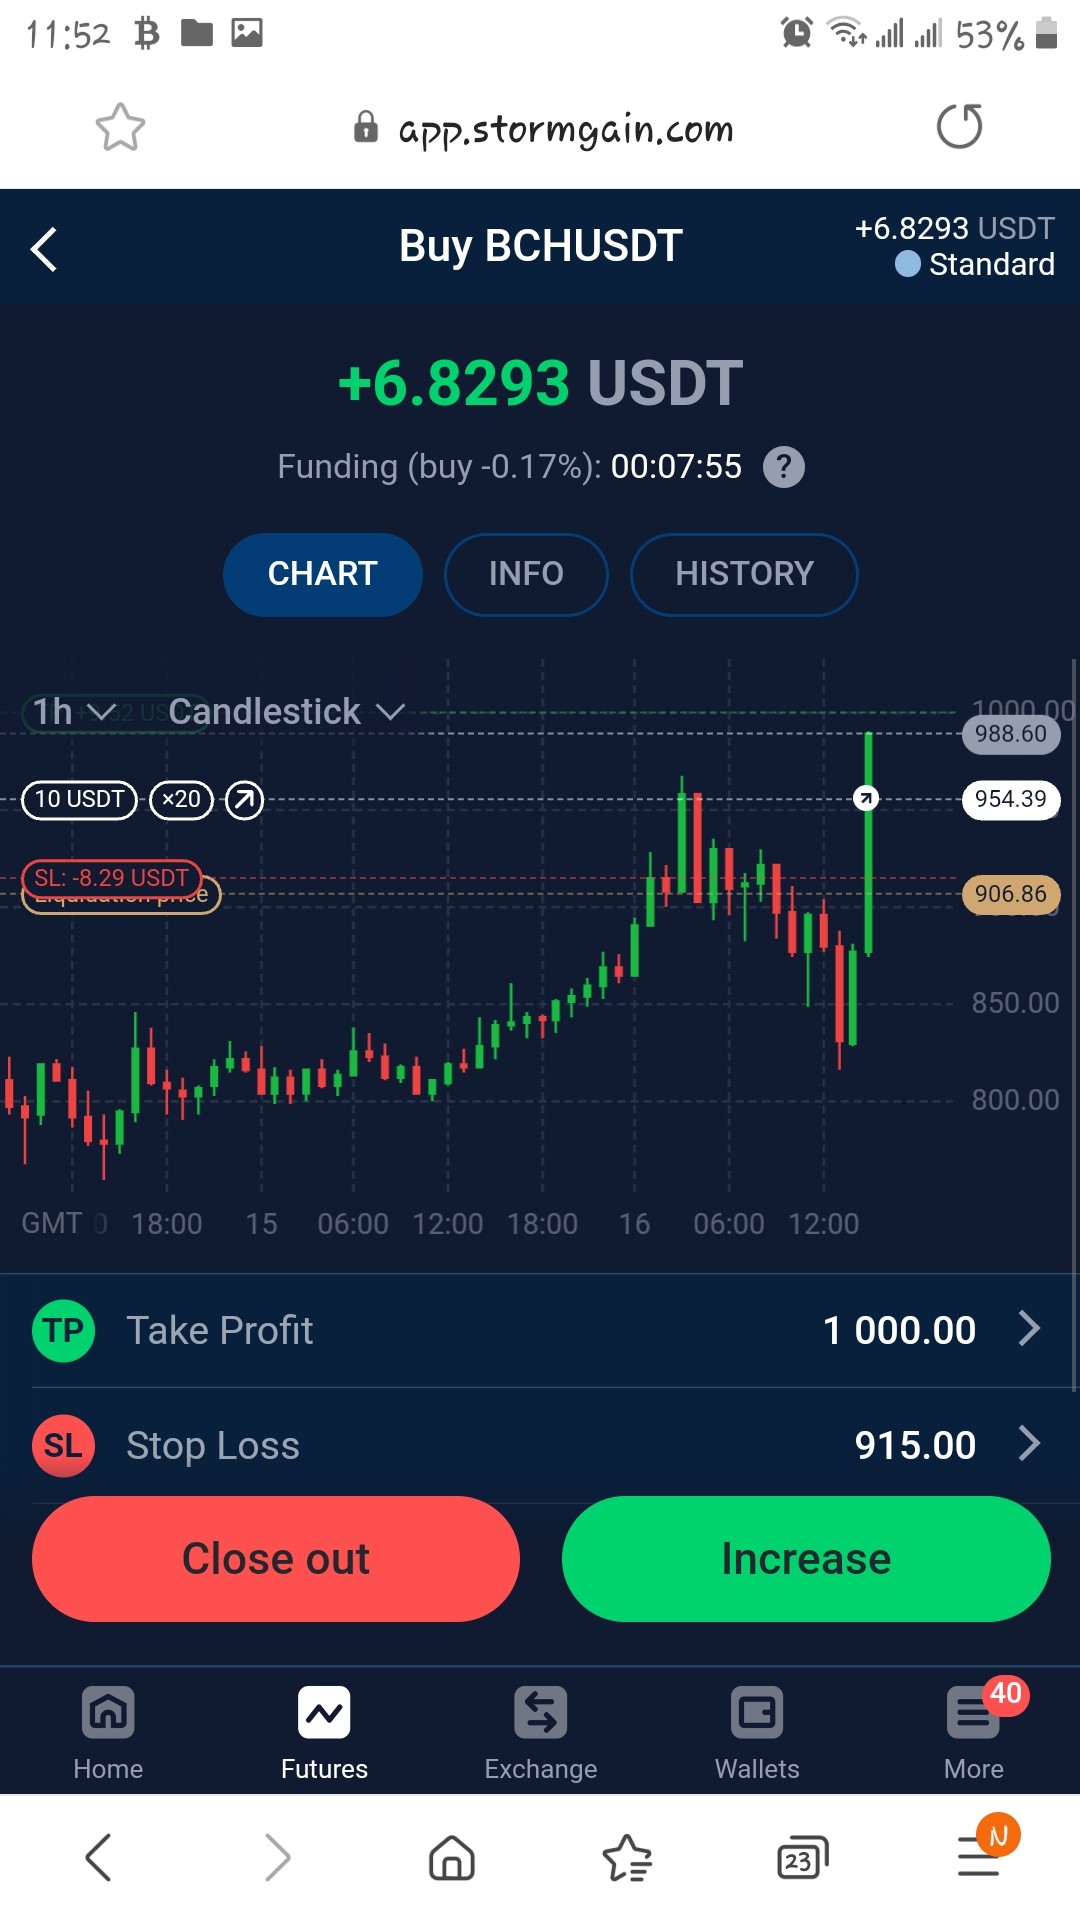Tap the Liquidation price label

tap(122, 898)
